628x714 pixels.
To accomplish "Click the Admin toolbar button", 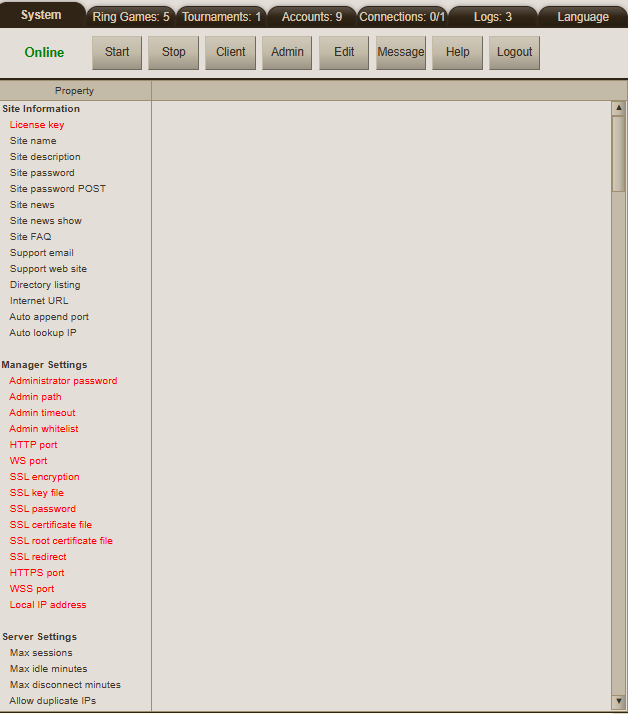I will 287,53.
